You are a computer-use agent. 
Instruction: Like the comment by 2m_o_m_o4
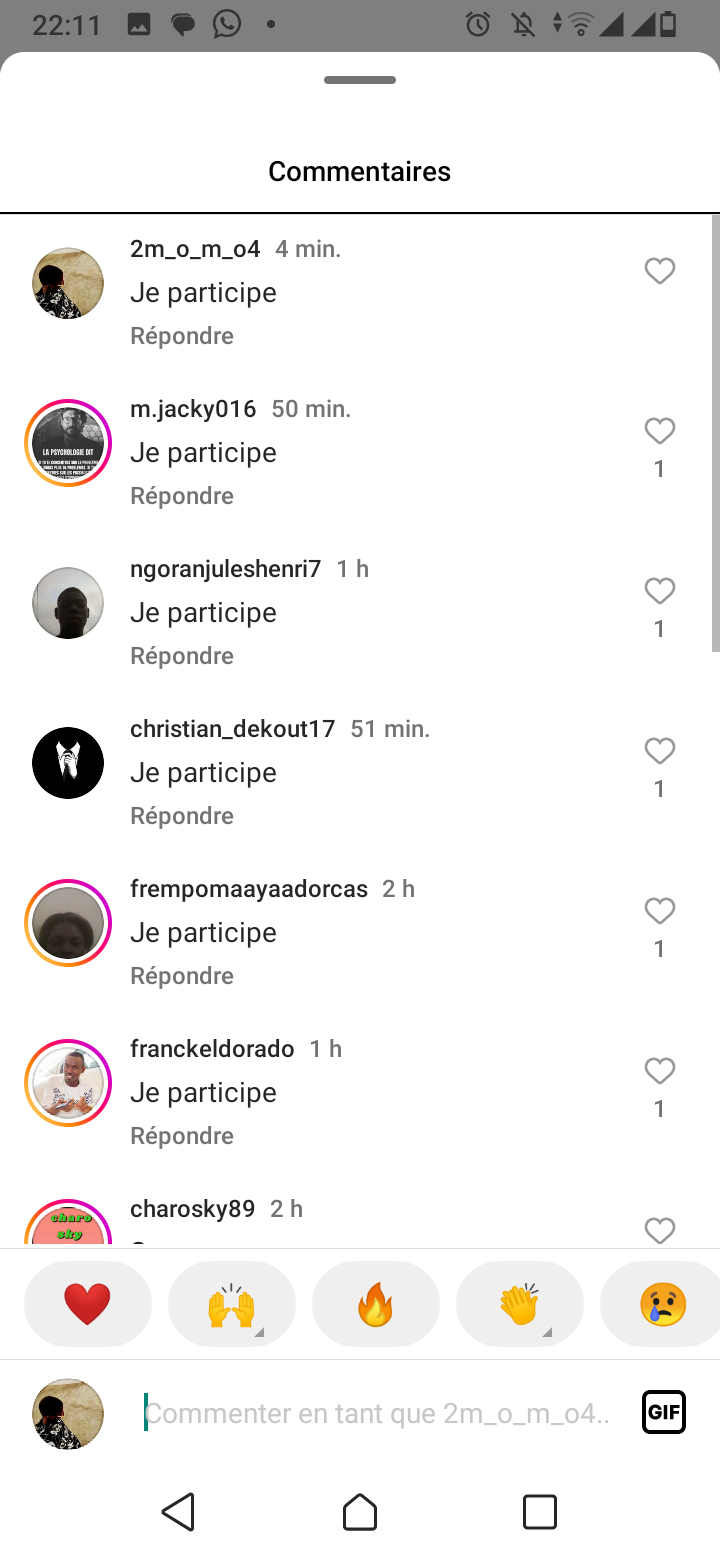(659, 271)
